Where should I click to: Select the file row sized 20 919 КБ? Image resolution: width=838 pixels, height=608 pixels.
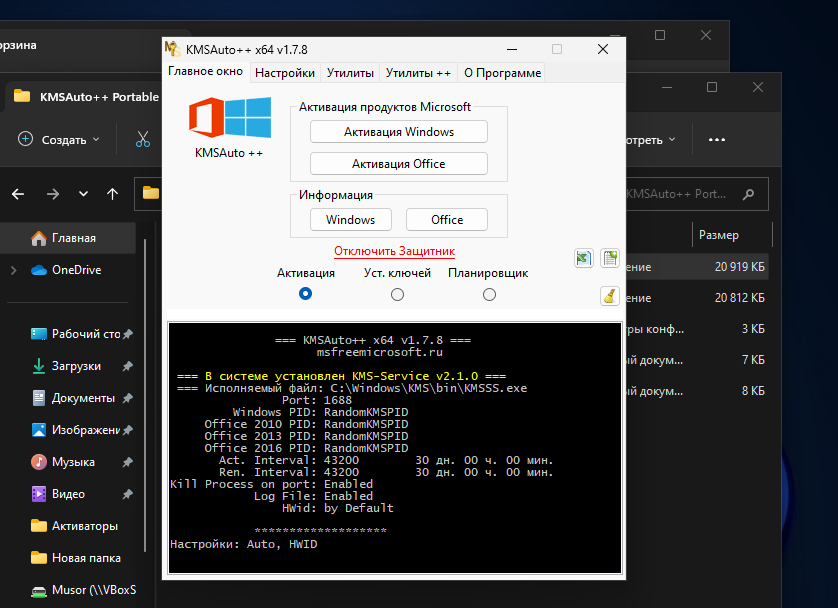(697, 267)
